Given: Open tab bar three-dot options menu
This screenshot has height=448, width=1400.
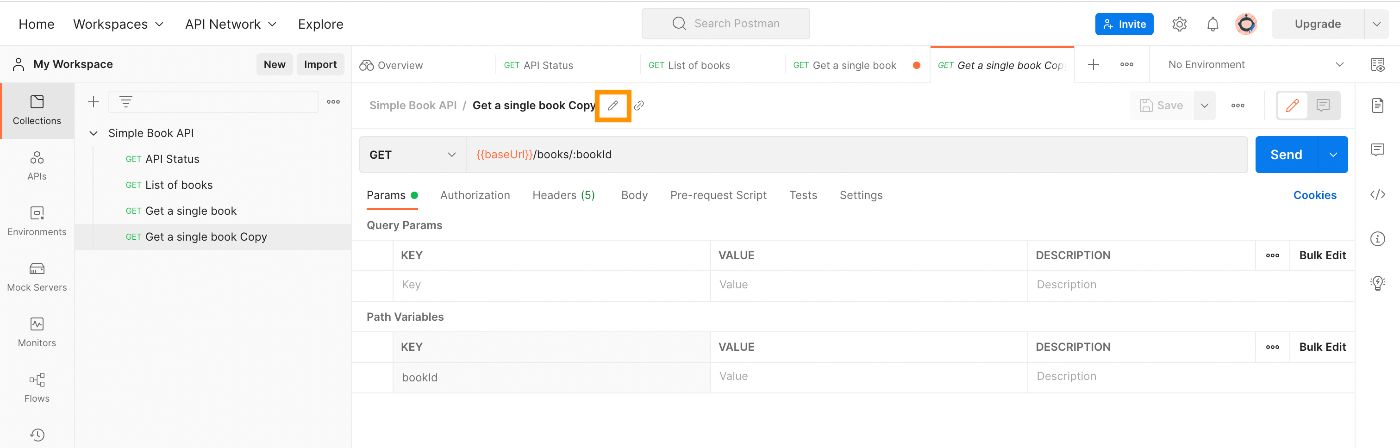Looking at the screenshot, I should (x=1127, y=64).
